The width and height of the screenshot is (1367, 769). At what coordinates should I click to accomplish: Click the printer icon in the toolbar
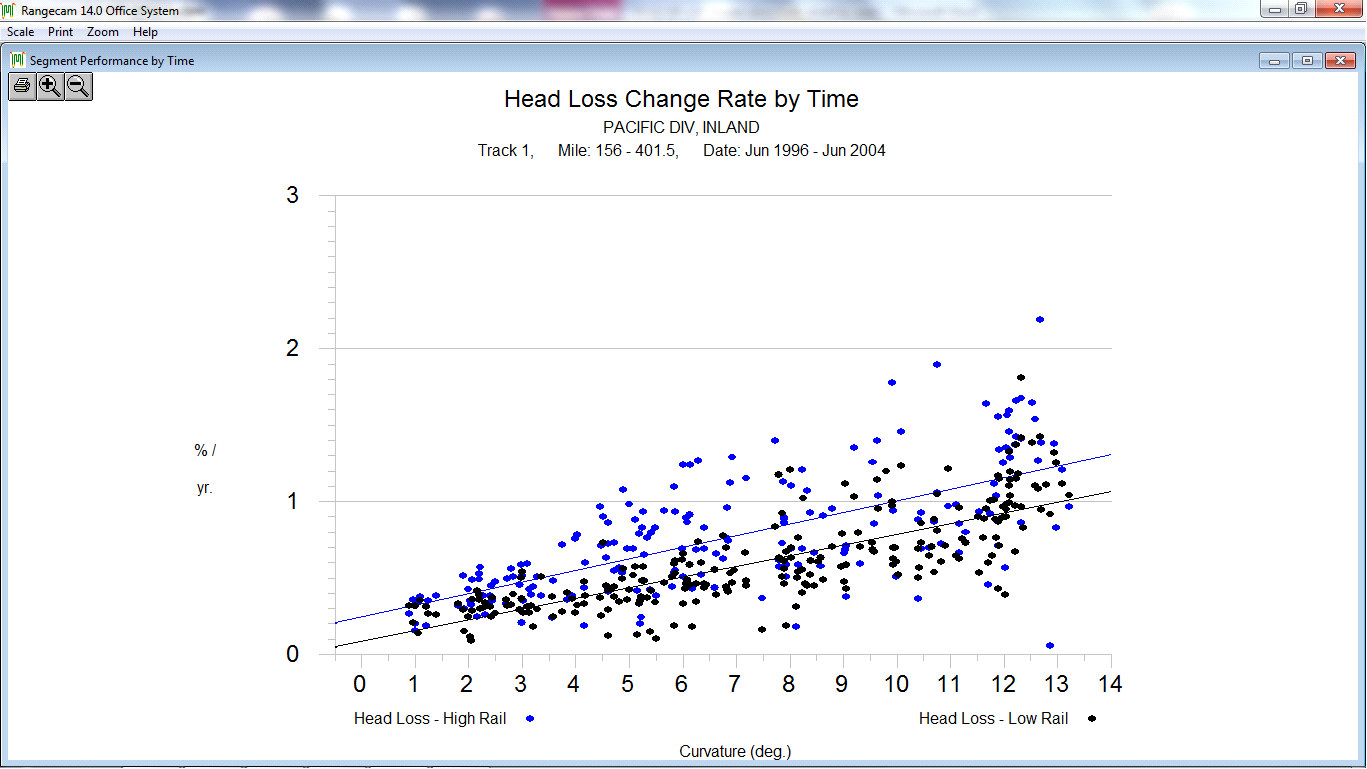pyautogui.click(x=22, y=86)
